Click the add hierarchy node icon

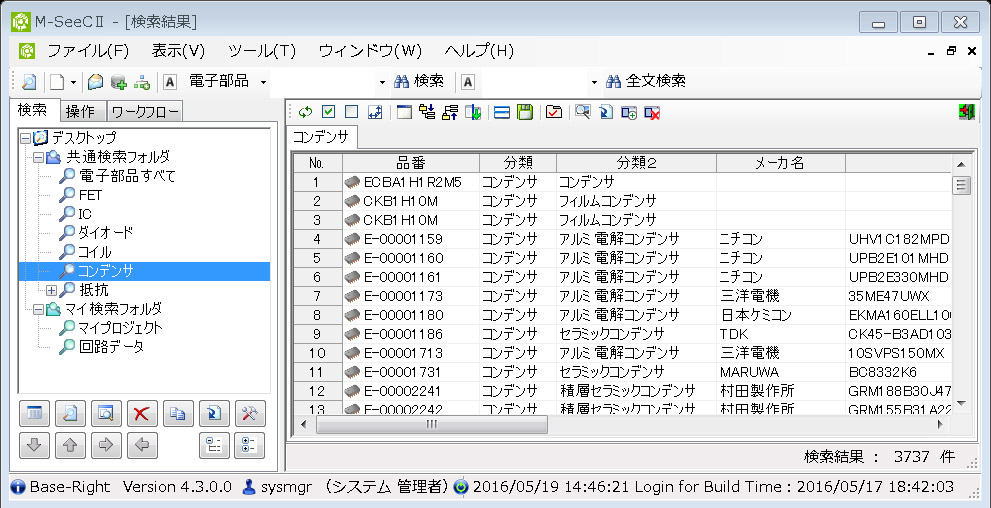pyautogui.click(x=142, y=82)
